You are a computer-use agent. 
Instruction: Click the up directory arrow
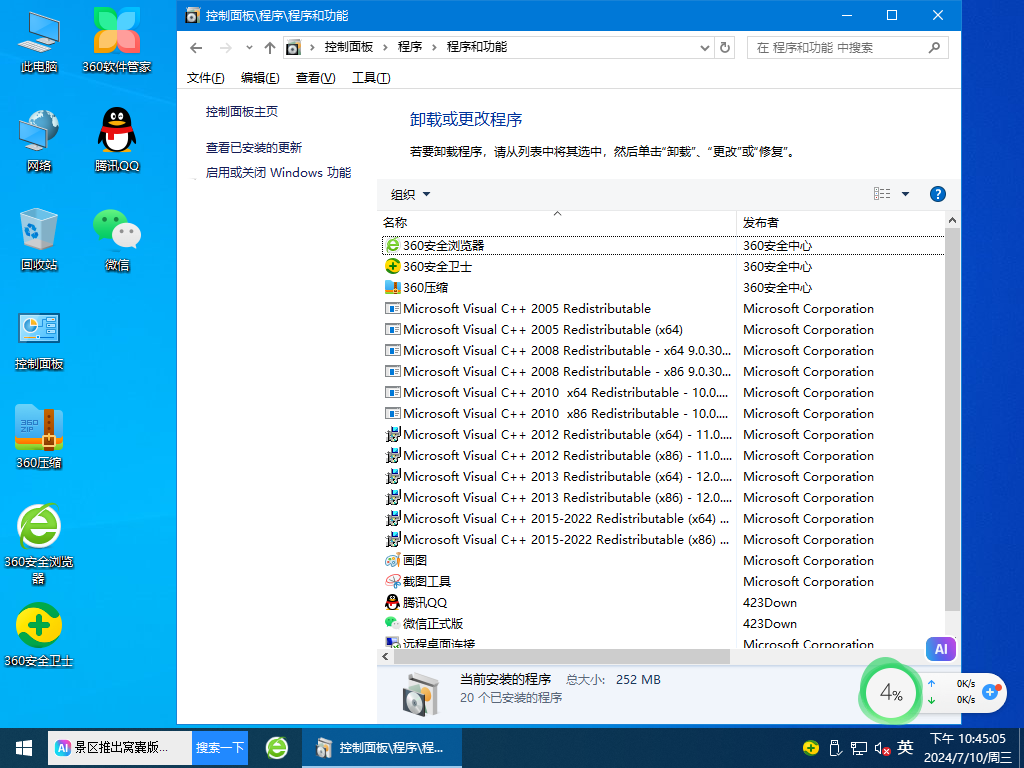tap(269, 47)
